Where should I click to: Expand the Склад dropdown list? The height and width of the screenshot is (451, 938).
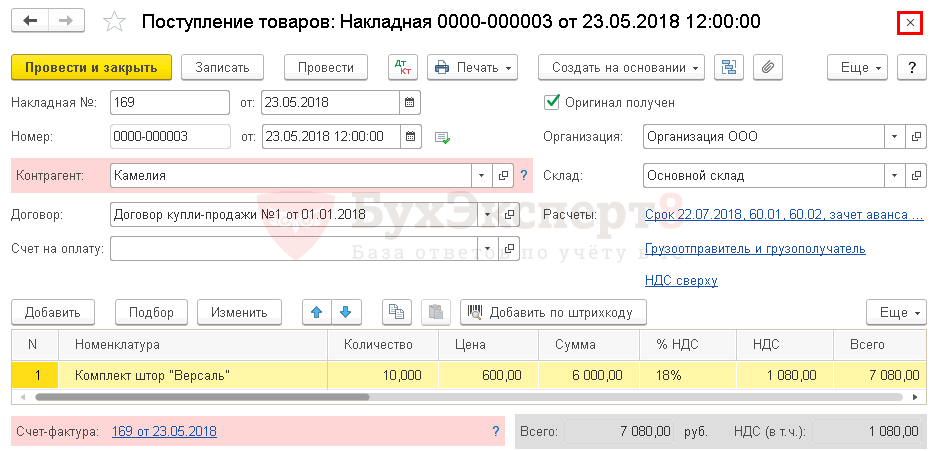(x=893, y=175)
